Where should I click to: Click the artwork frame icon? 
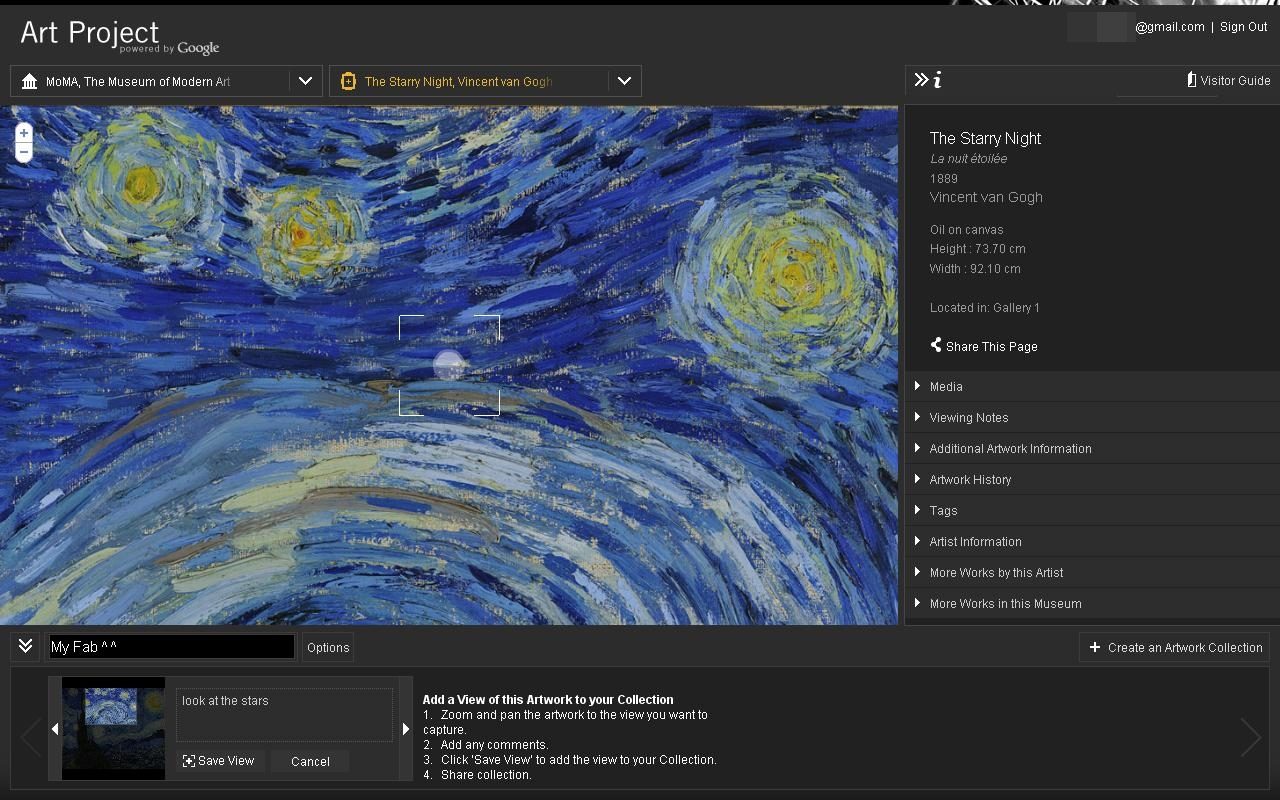point(348,81)
